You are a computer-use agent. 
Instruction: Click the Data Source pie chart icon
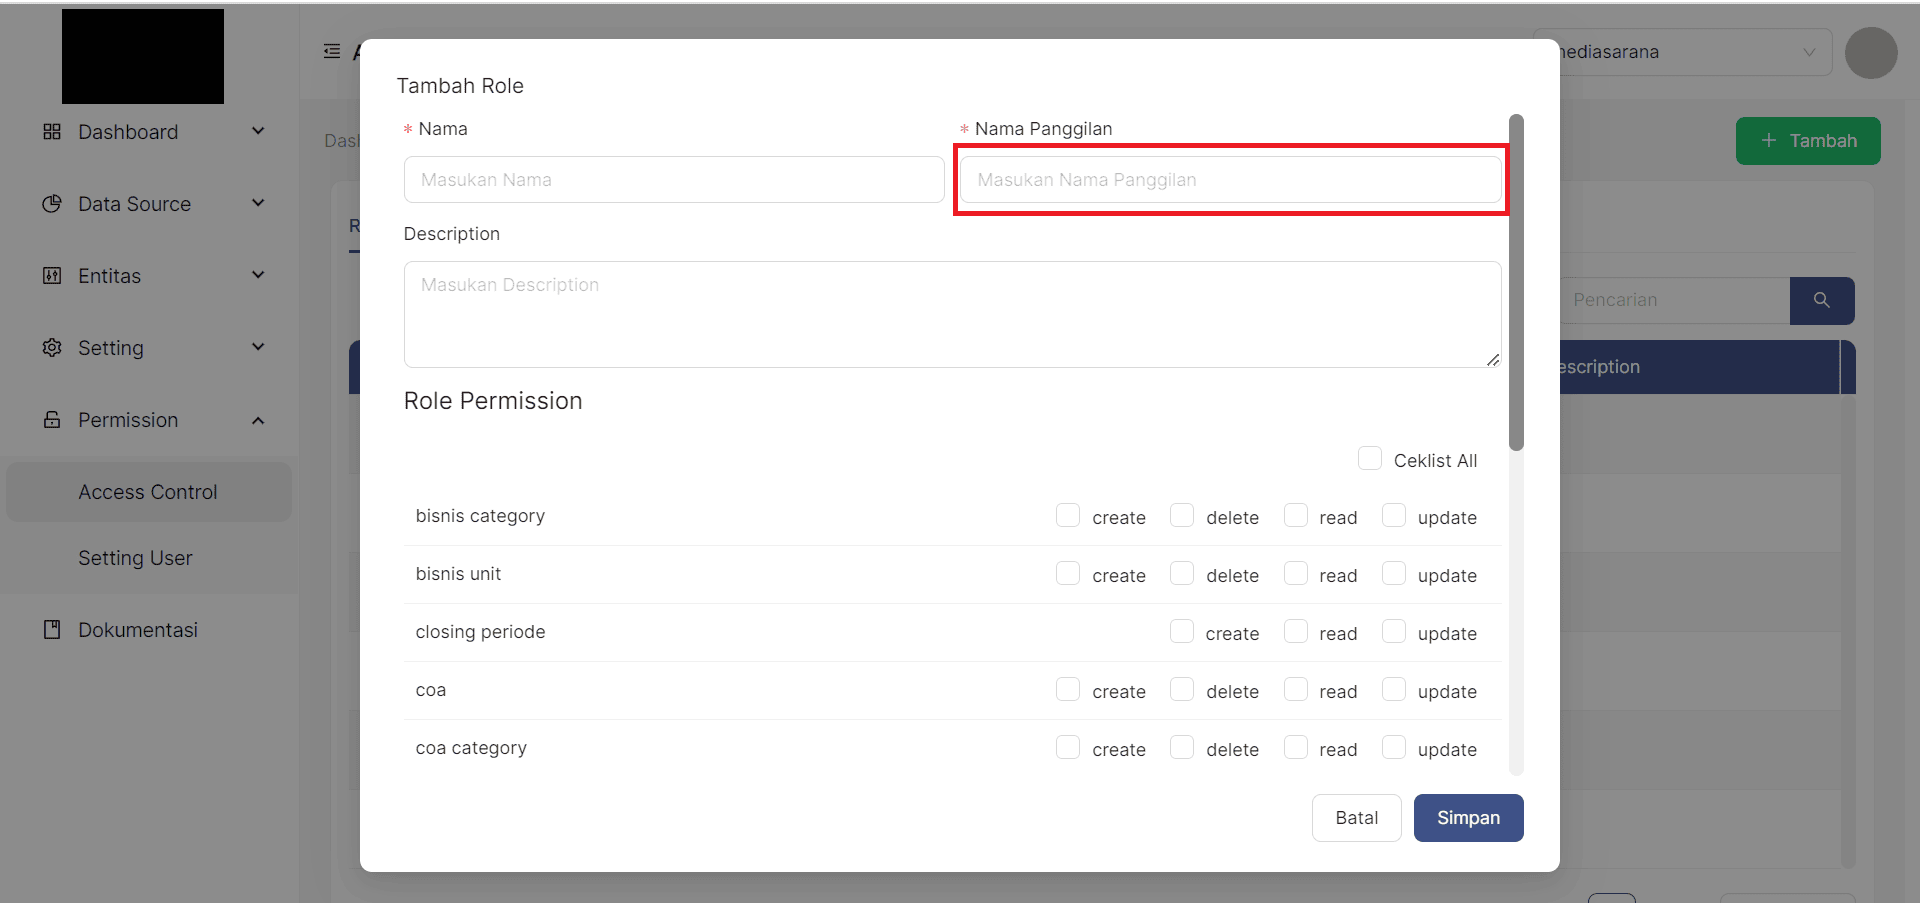[x=52, y=204]
